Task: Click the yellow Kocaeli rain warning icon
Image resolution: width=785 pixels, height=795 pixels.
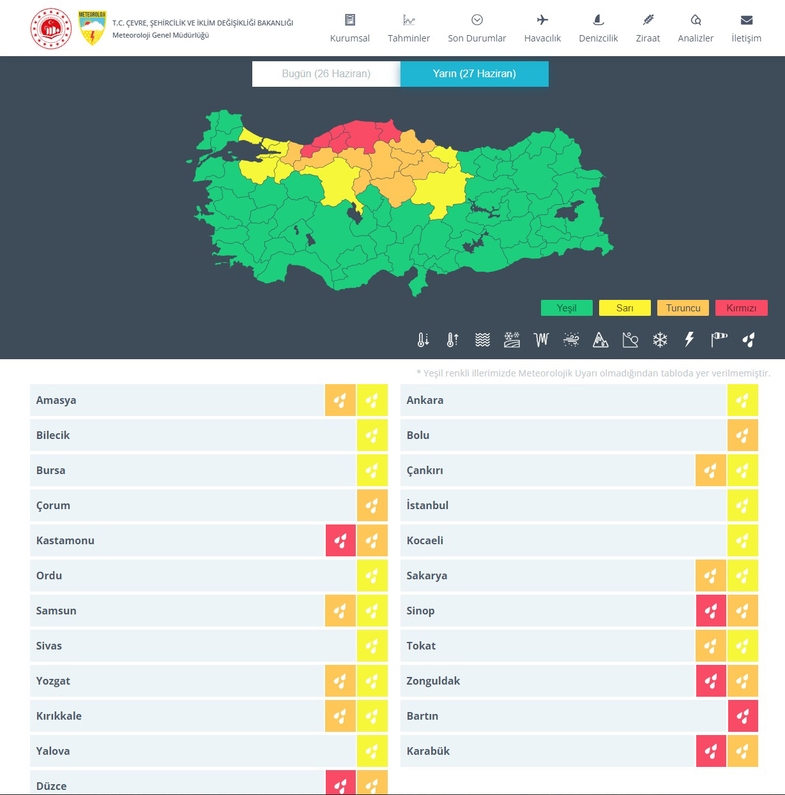Action: coord(743,540)
